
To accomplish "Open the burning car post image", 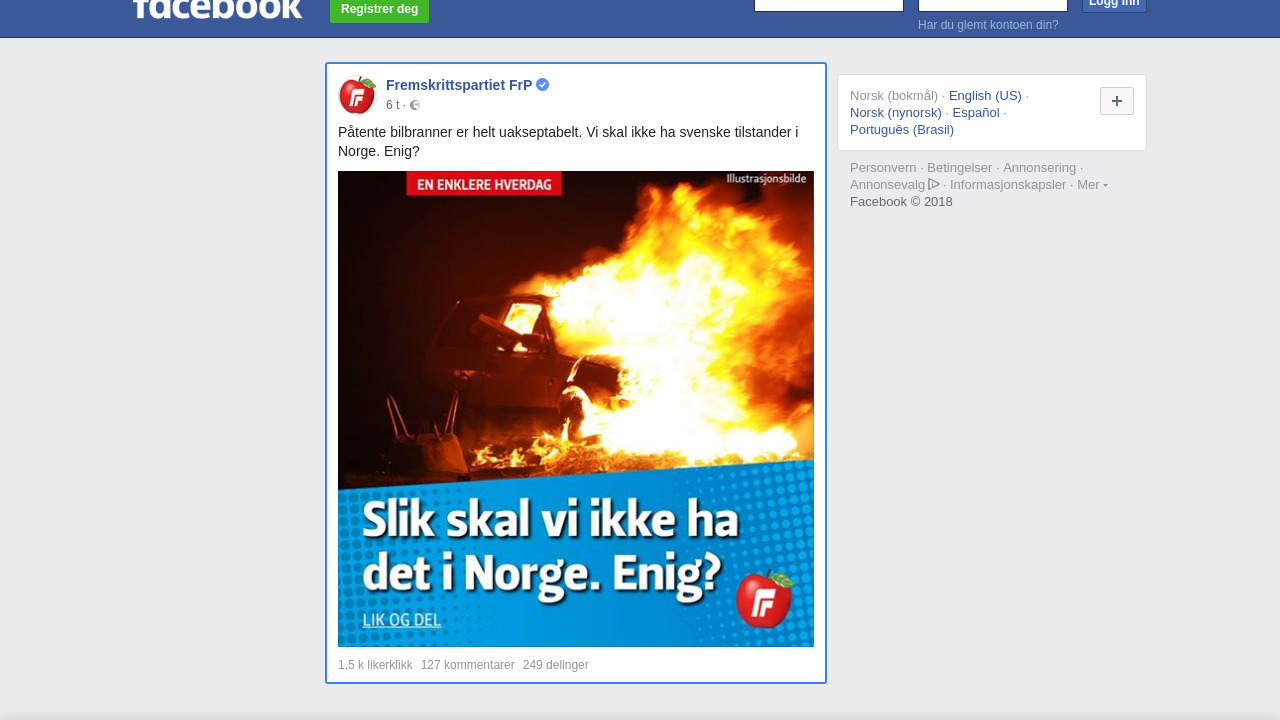I will click(x=576, y=409).
